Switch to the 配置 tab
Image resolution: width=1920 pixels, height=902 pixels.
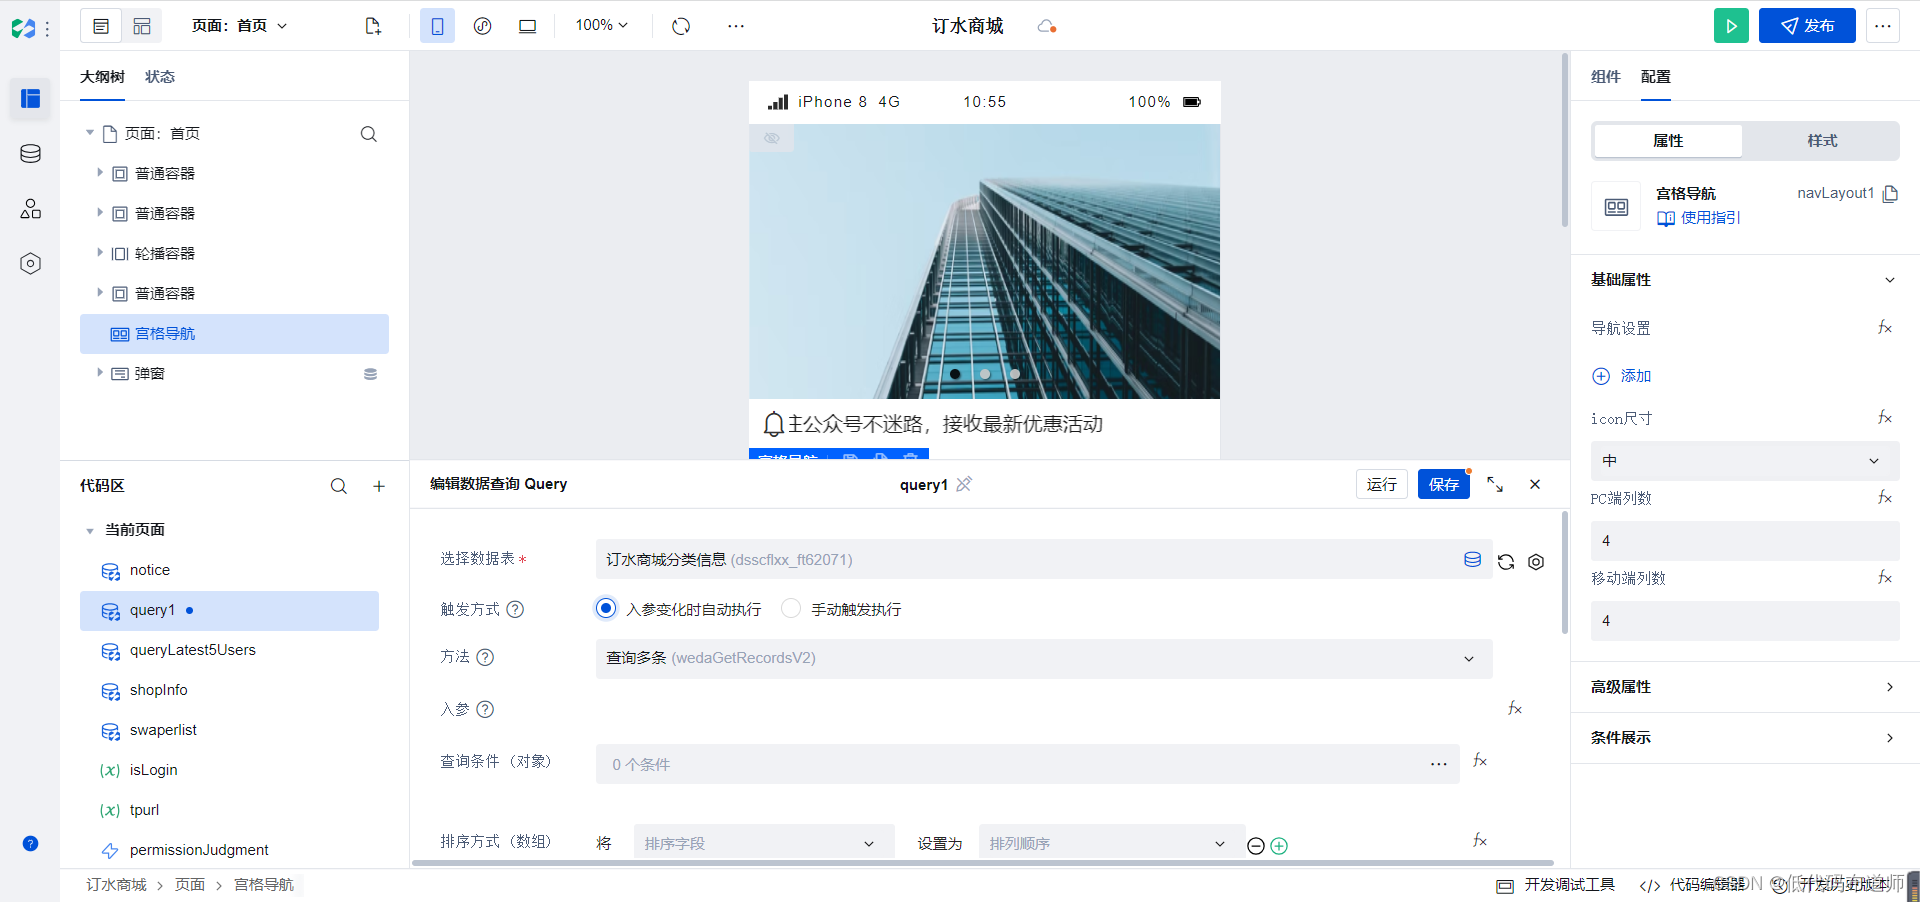[1655, 77]
